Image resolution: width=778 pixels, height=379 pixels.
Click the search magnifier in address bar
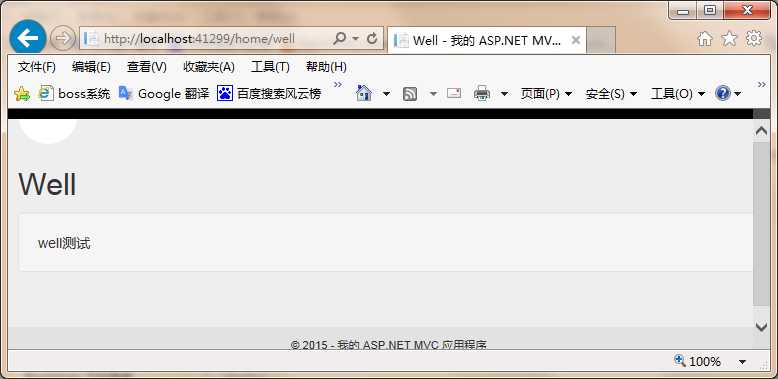(x=340, y=39)
